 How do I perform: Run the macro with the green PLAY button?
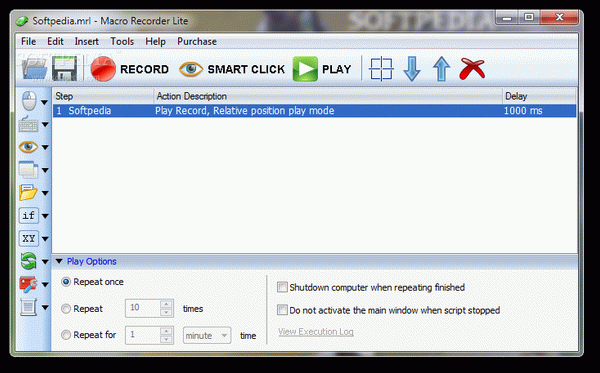click(x=322, y=69)
